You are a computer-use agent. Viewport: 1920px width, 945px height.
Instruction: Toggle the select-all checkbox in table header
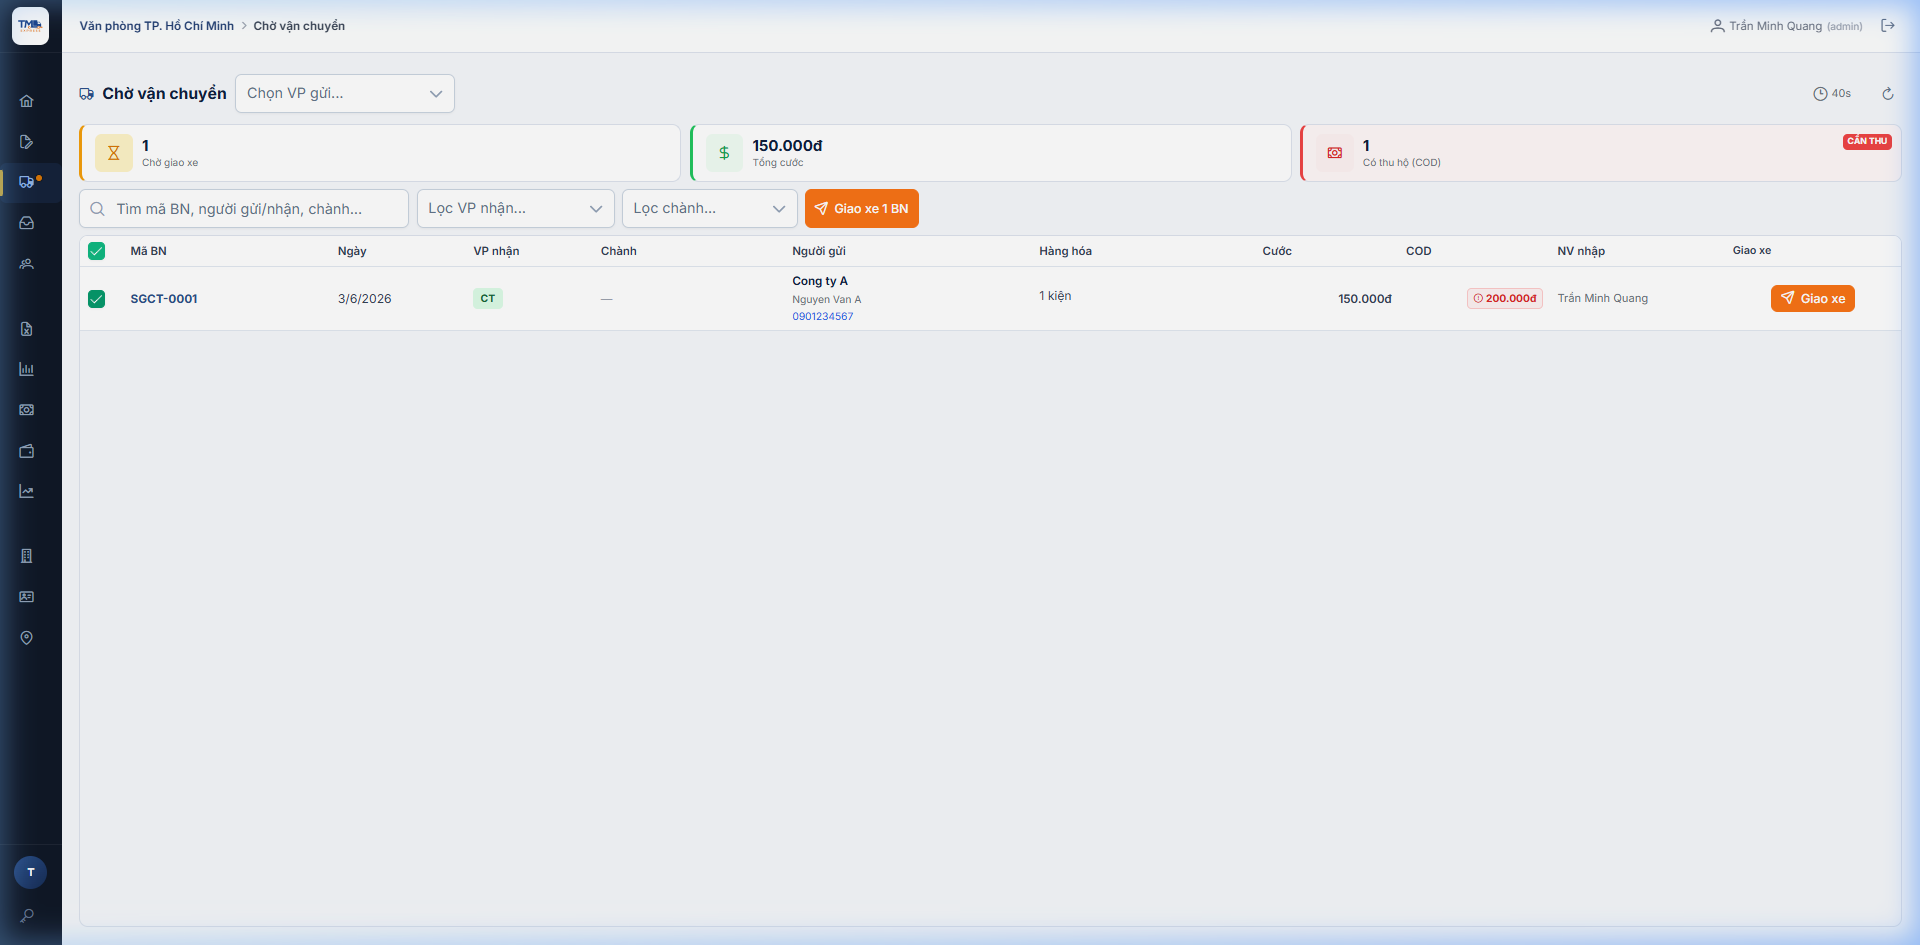pyautogui.click(x=97, y=251)
